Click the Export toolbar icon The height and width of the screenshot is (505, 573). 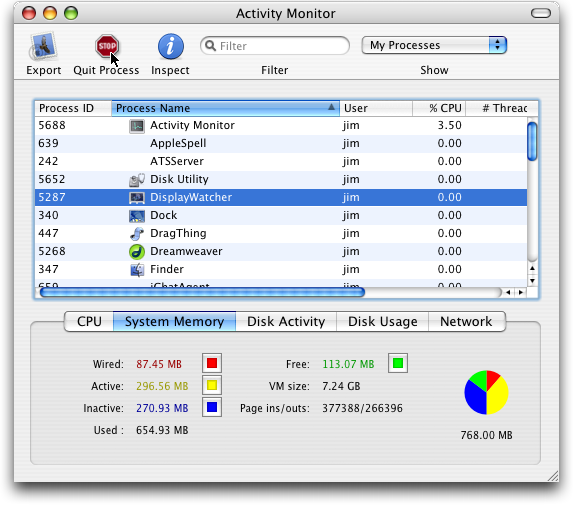click(43, 46)
